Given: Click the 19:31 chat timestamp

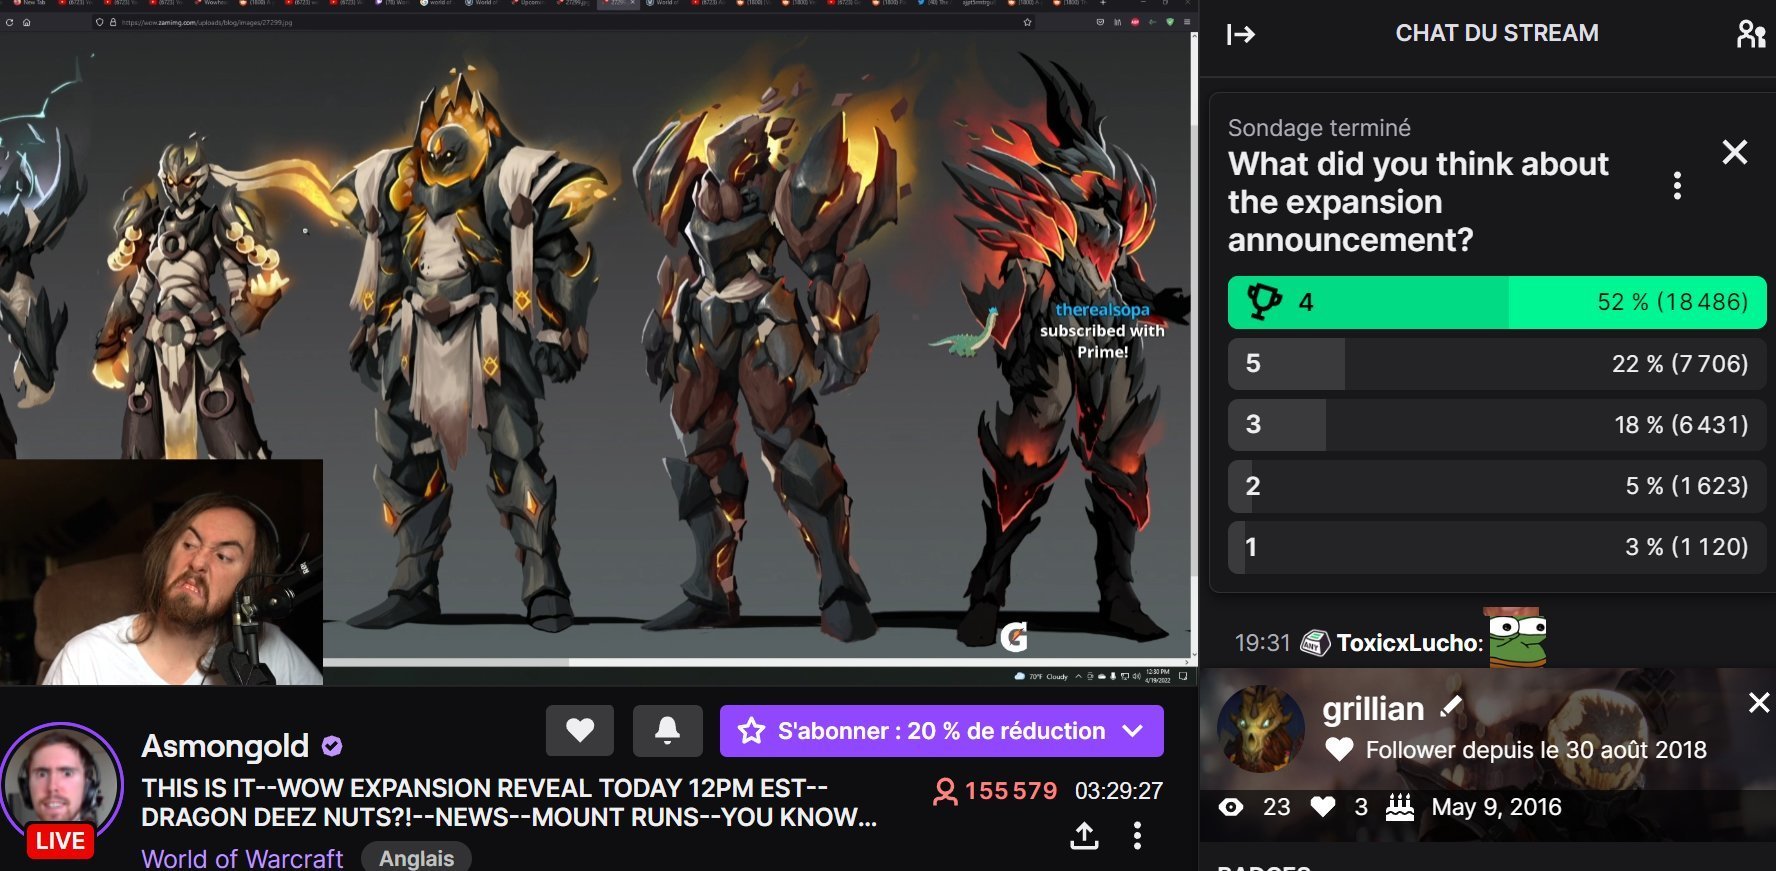Looking at the screenshot, I should pos(1262,643).
